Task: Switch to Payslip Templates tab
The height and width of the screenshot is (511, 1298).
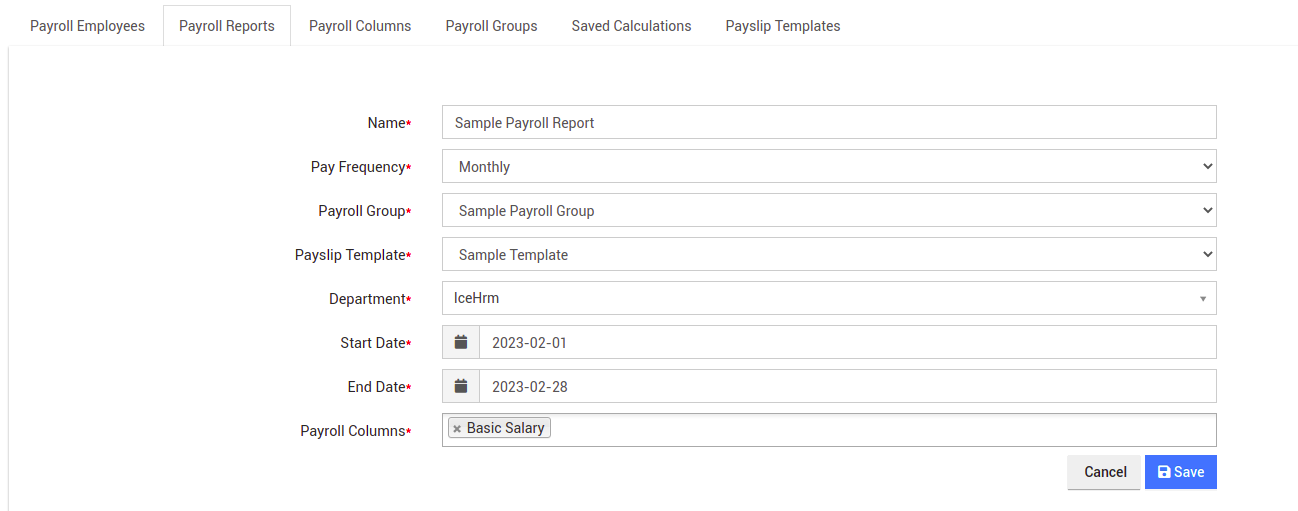Action: click(x=783, y=26)
